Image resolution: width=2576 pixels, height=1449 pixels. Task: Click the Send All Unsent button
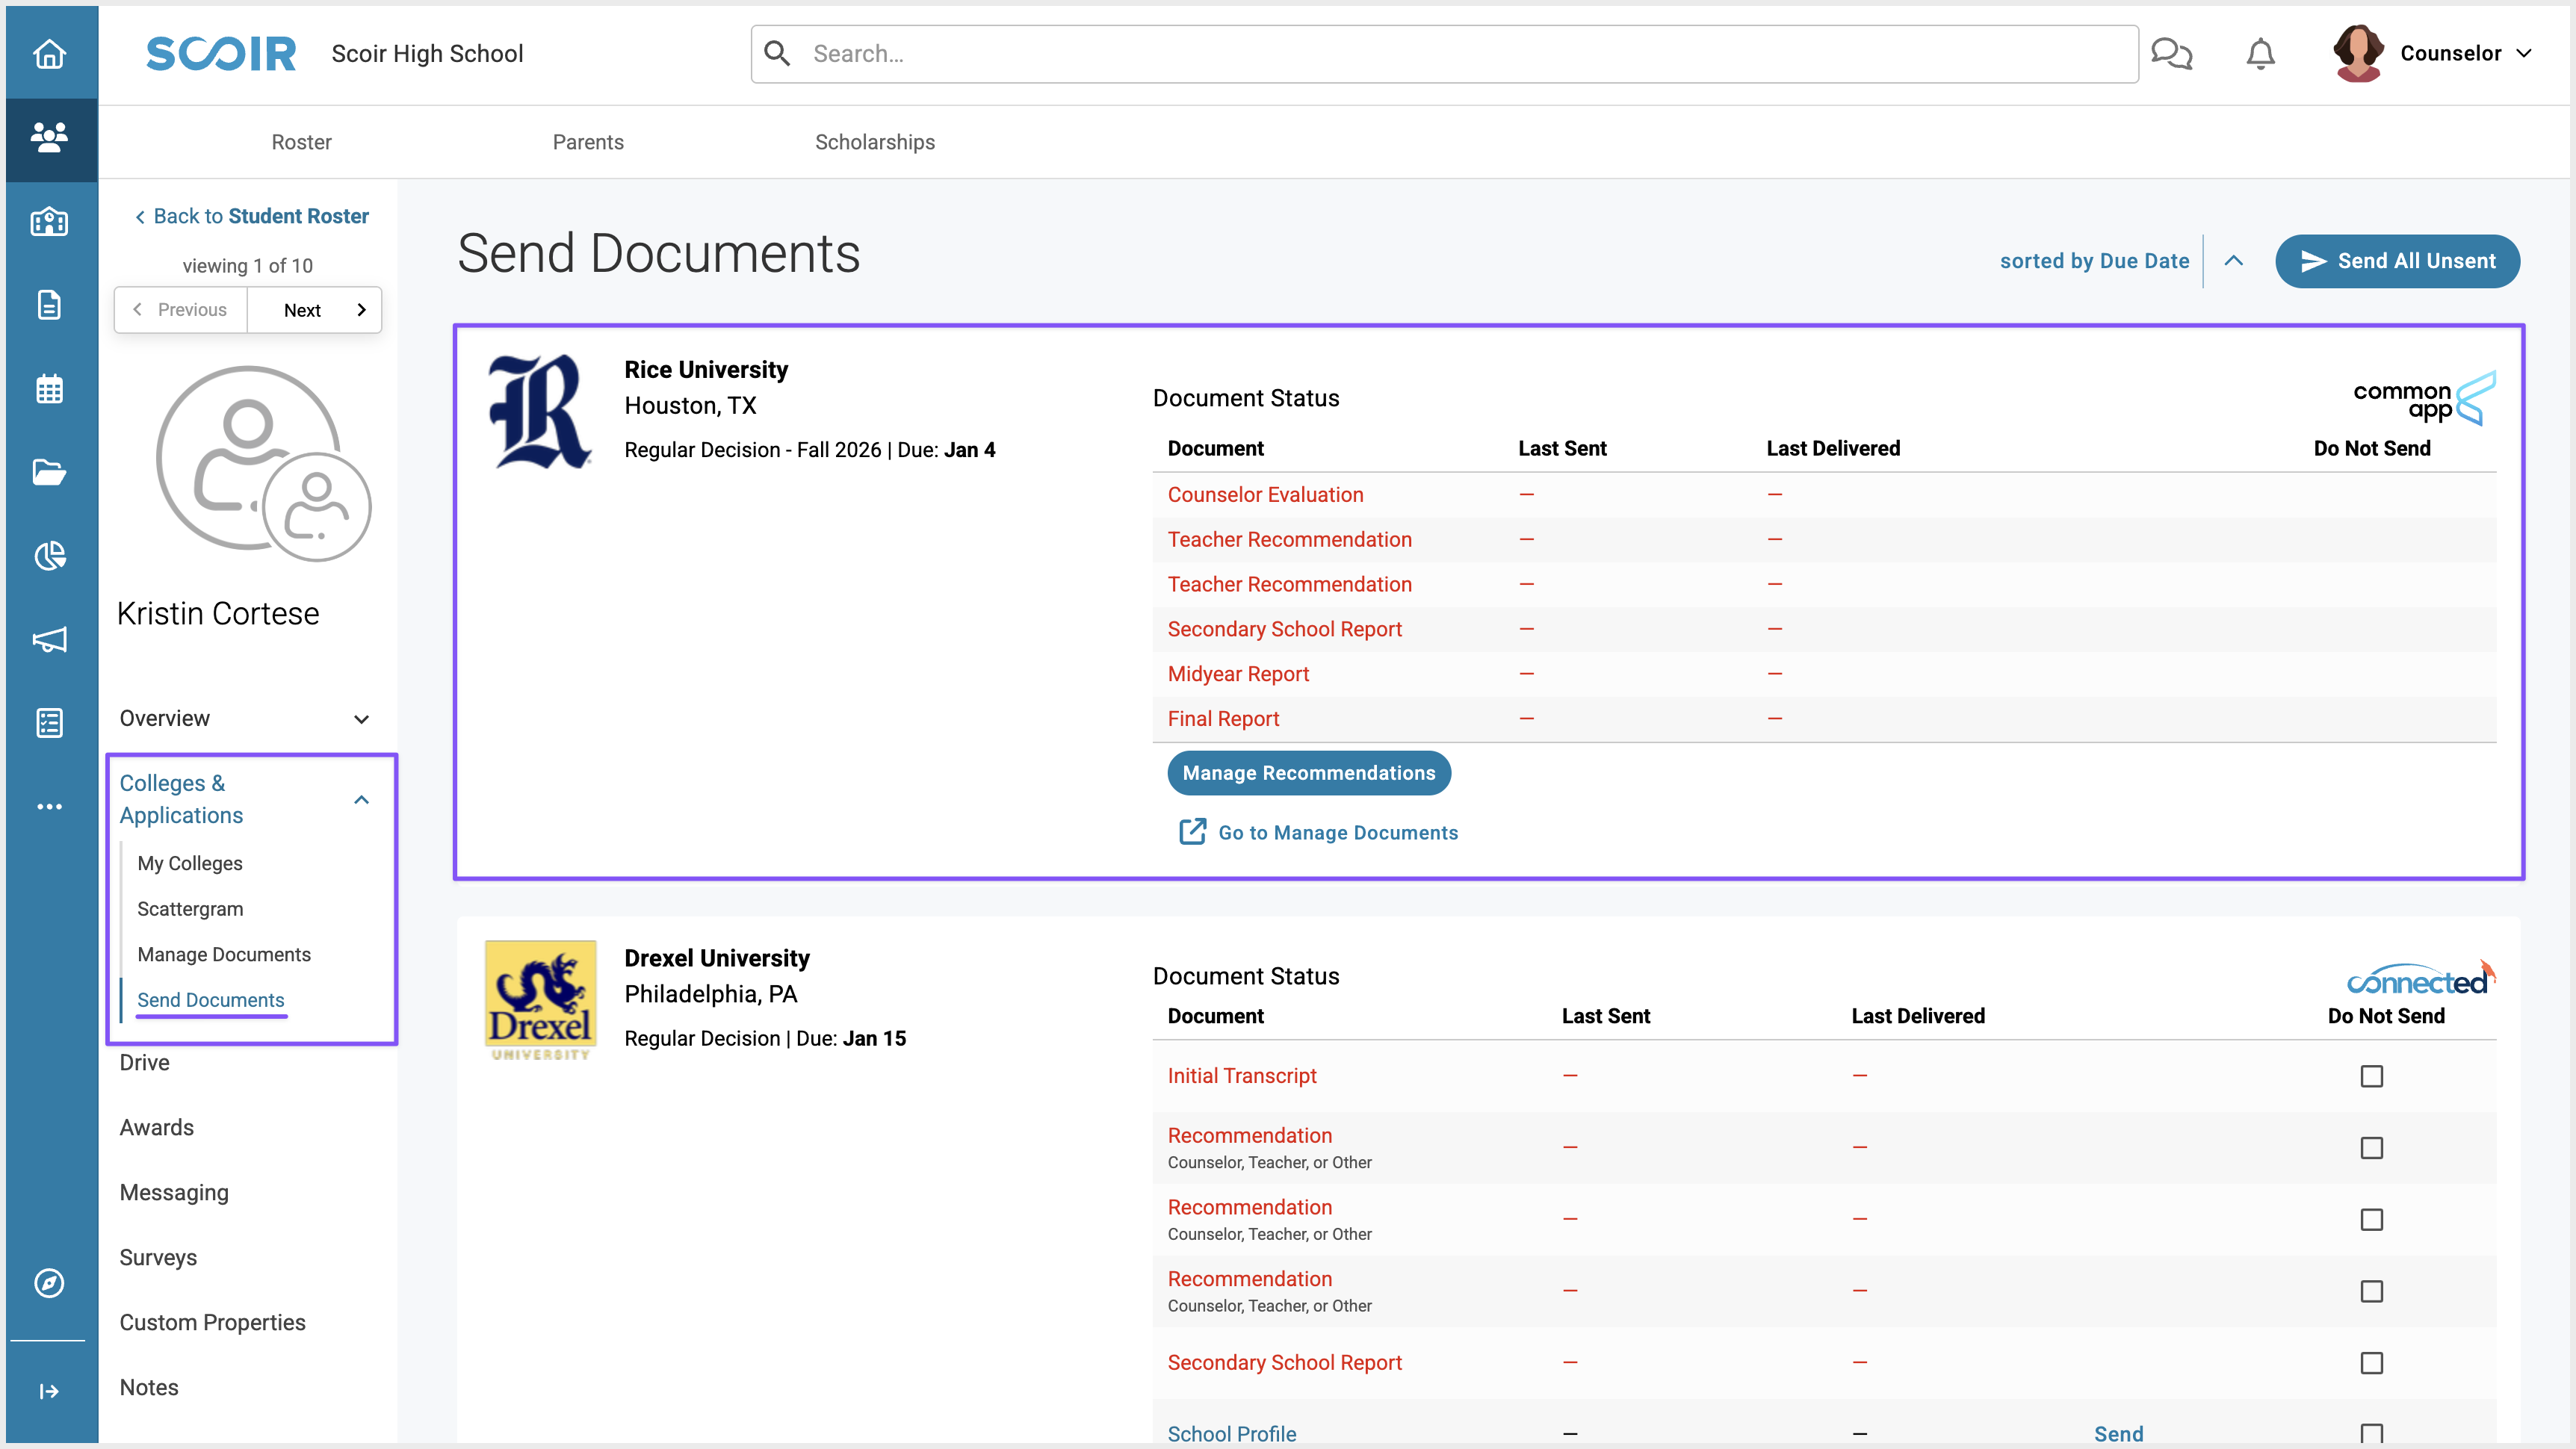click(x=2397, y=261)
